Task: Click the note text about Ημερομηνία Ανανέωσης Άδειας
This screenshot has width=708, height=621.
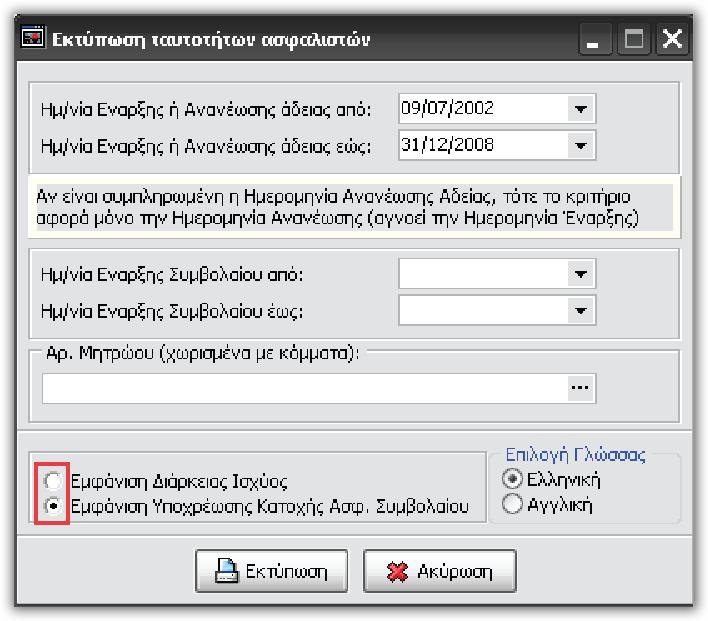Action: [x=337, y=207]
